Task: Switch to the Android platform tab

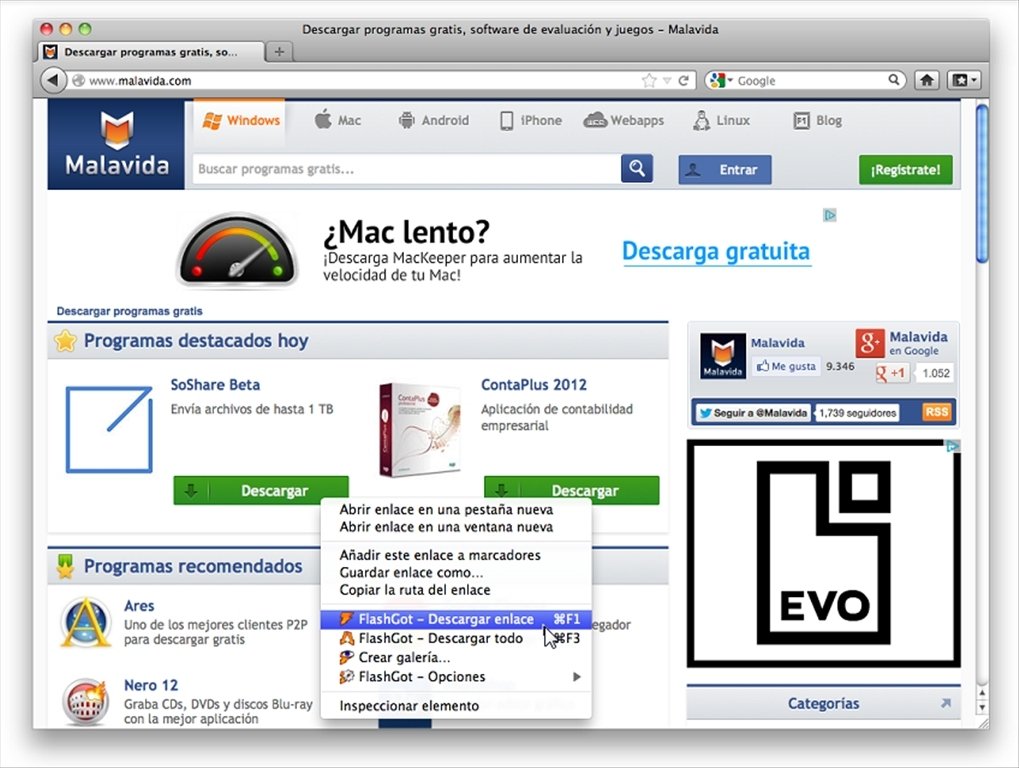Action: 433,121
